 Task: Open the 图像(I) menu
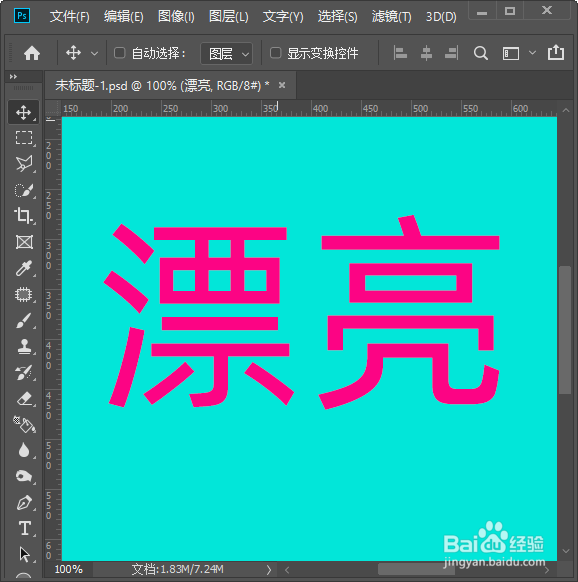point(176,16)
